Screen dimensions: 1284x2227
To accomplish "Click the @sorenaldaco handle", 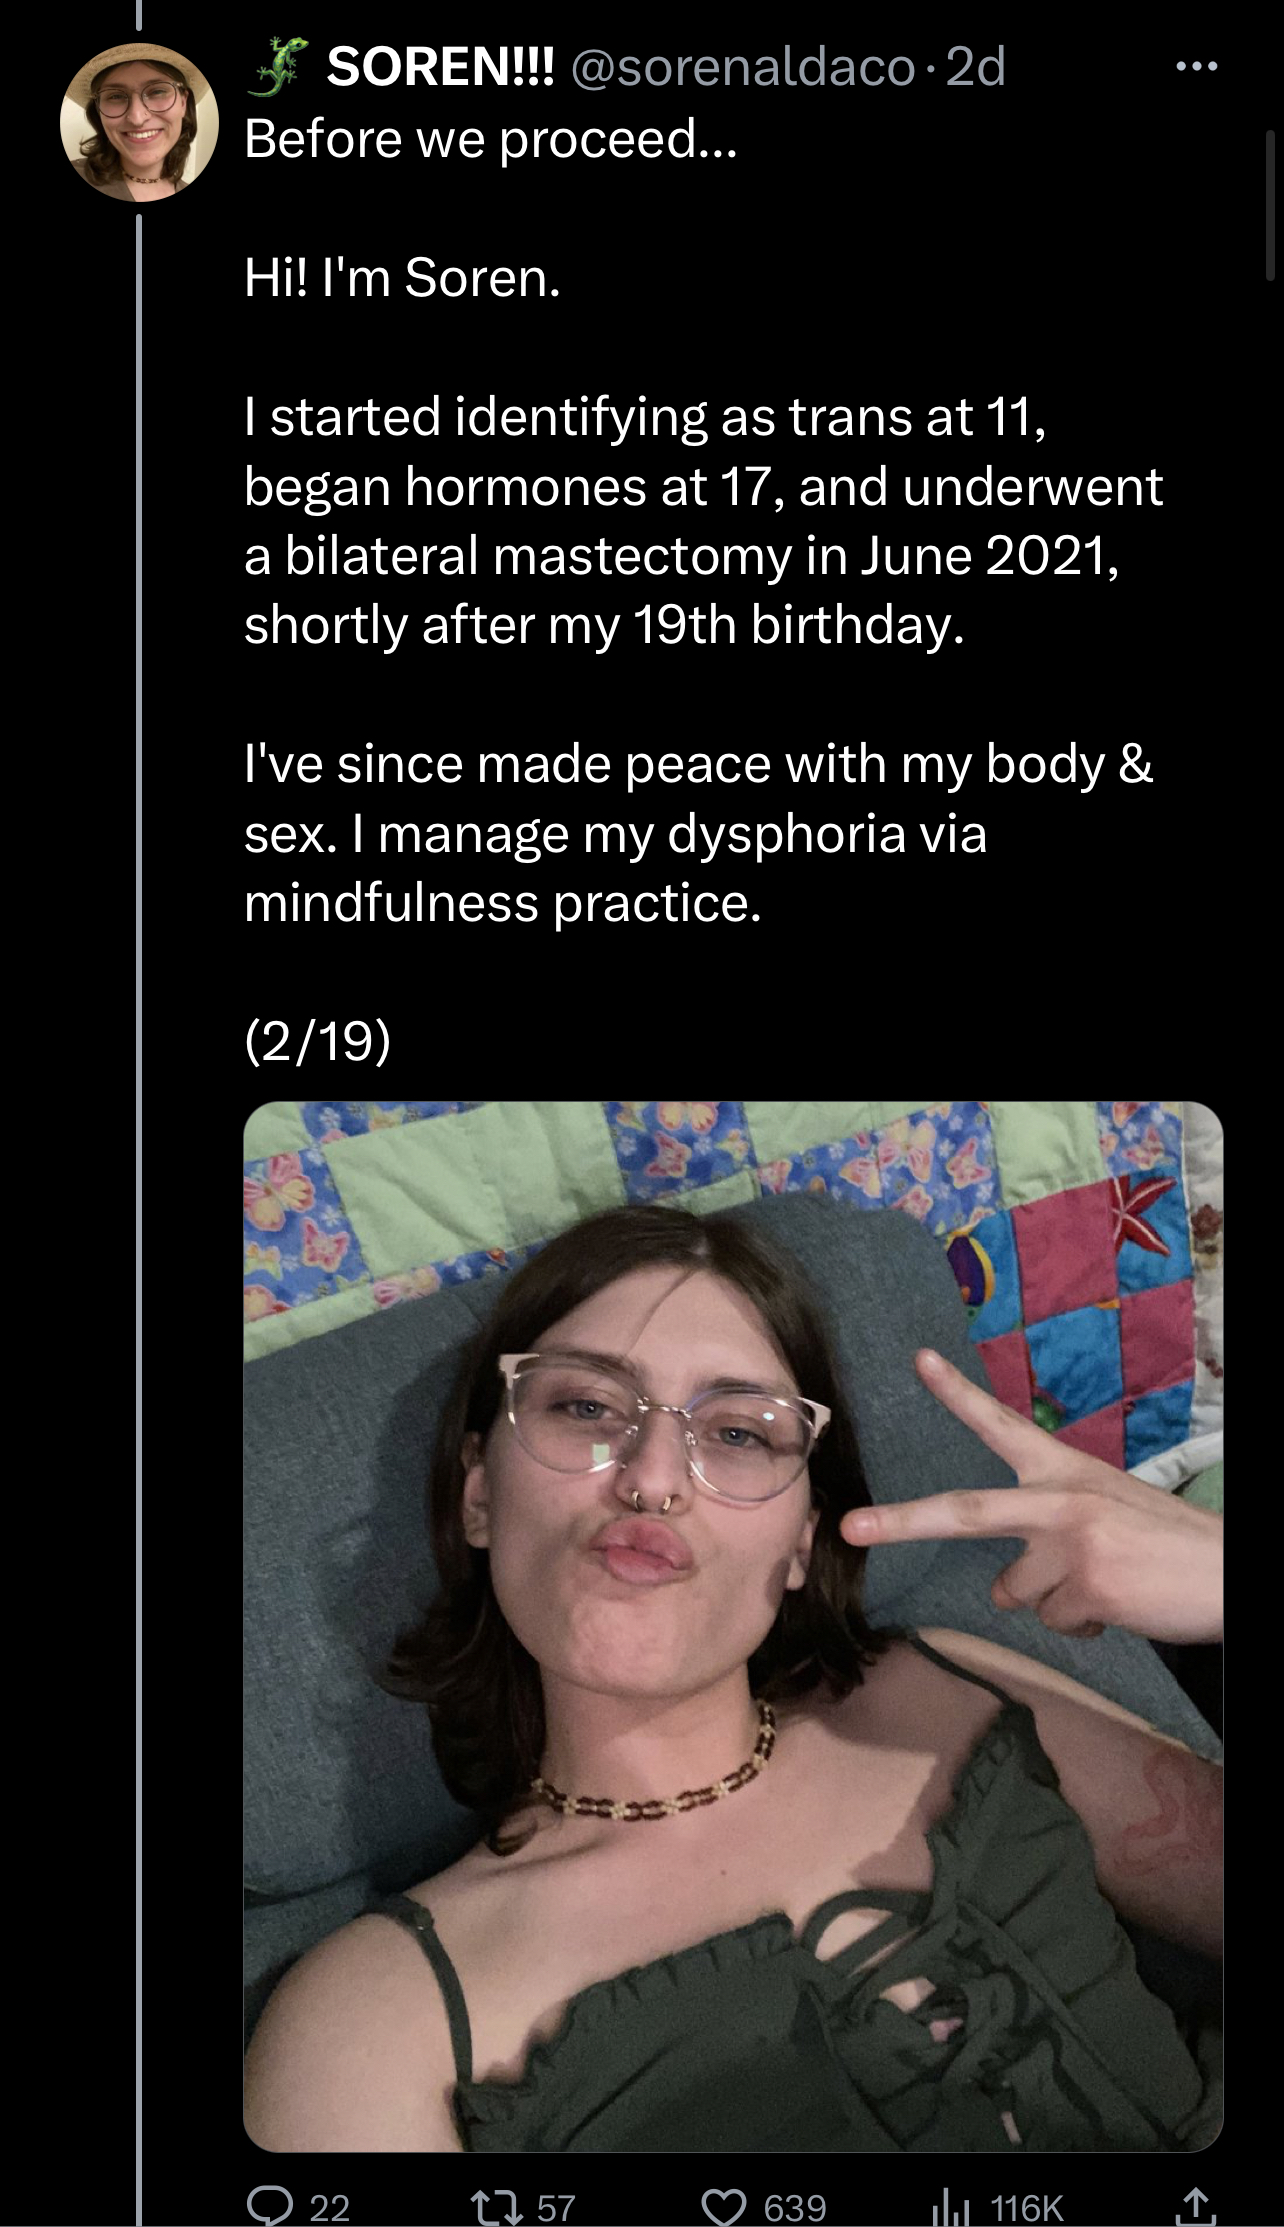I will click(x=743, y=68).
